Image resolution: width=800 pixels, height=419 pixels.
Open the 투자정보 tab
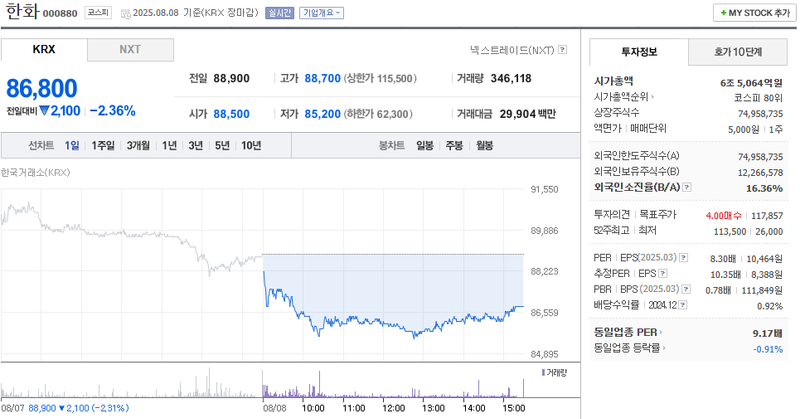(x=639, y=52)
